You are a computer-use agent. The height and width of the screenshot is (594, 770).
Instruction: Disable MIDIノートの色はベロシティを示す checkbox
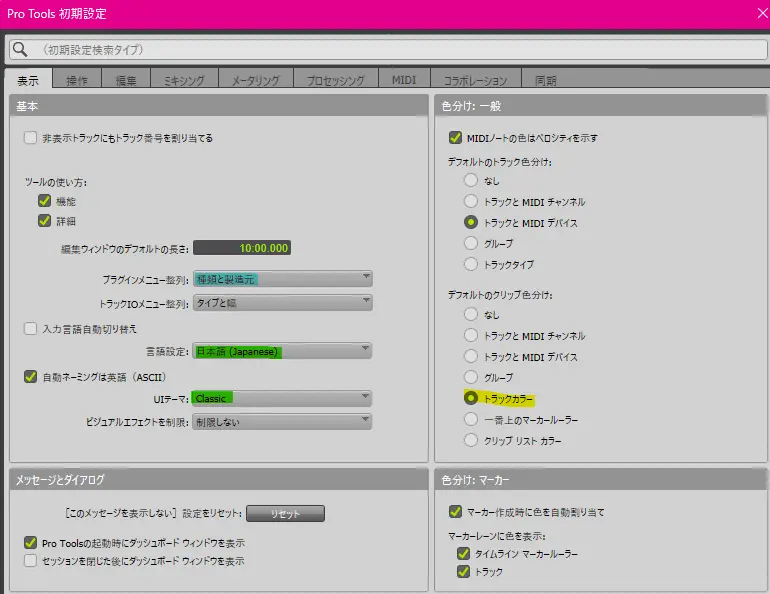point(456,138)
